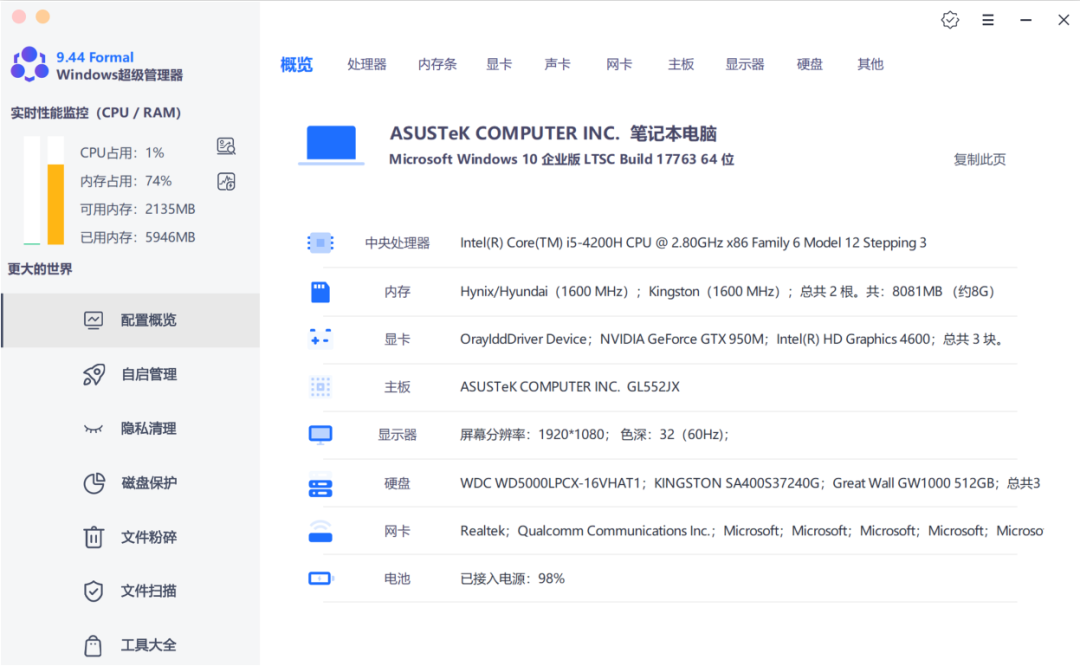Switch to the 概览 tab
This screenshot has height=666, width=1080.
point(296,65)
